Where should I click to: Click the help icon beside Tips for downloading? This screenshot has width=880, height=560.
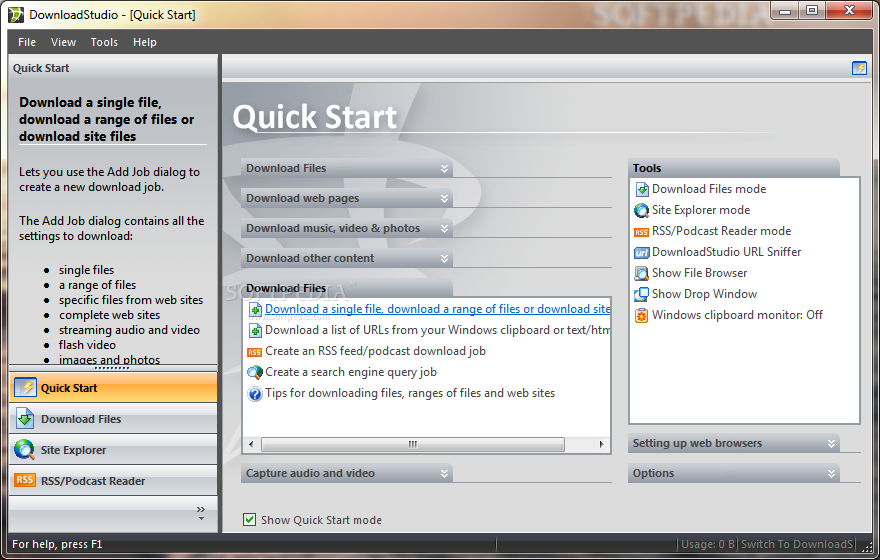255,394
